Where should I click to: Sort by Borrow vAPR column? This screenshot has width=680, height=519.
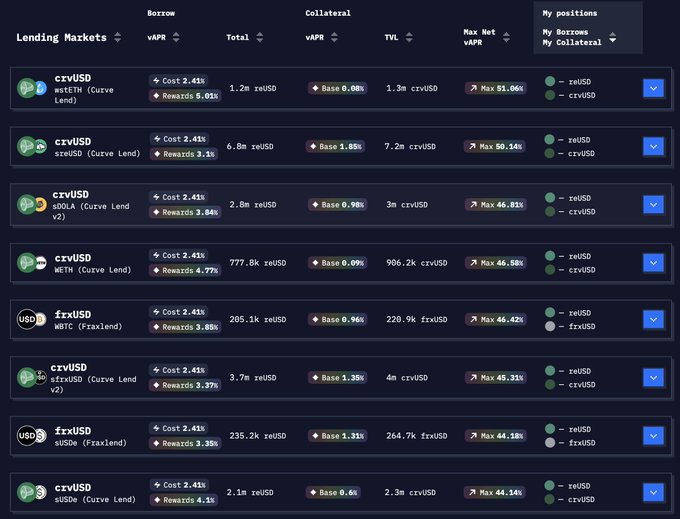click(x=176, y=37)
